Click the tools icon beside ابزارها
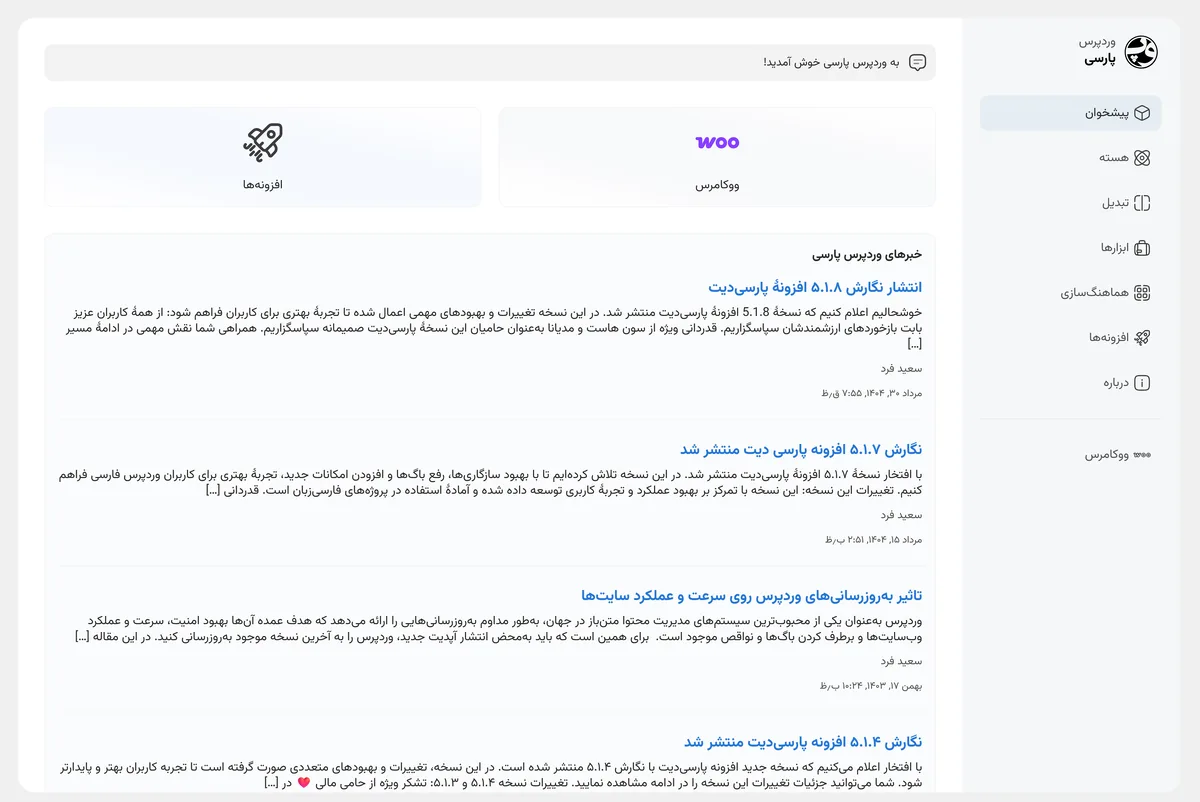 (x=1142, y=248)
